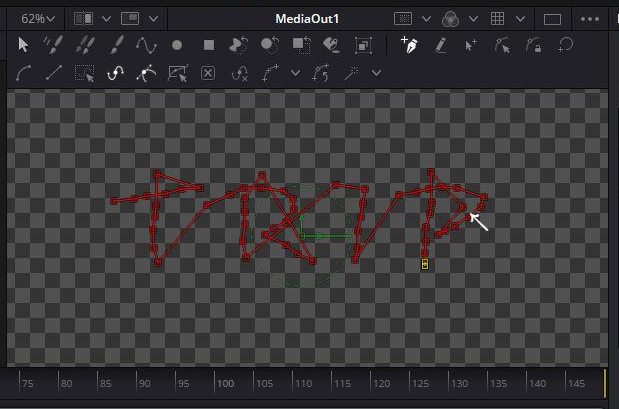The image size is (619, 409).
Task: Click the Publish points icon
Action: (270, 73)
